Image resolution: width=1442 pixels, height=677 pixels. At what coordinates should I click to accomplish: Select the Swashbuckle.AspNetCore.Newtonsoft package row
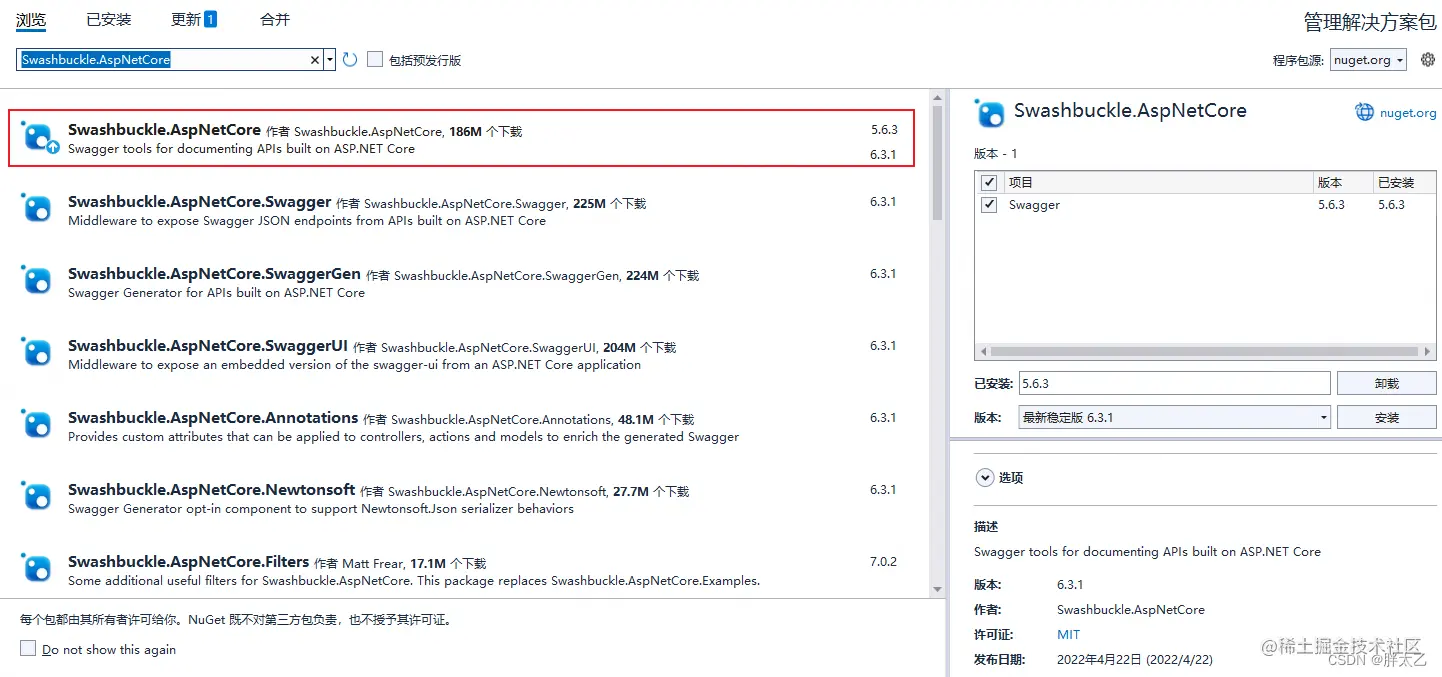[x=462, y=498]
